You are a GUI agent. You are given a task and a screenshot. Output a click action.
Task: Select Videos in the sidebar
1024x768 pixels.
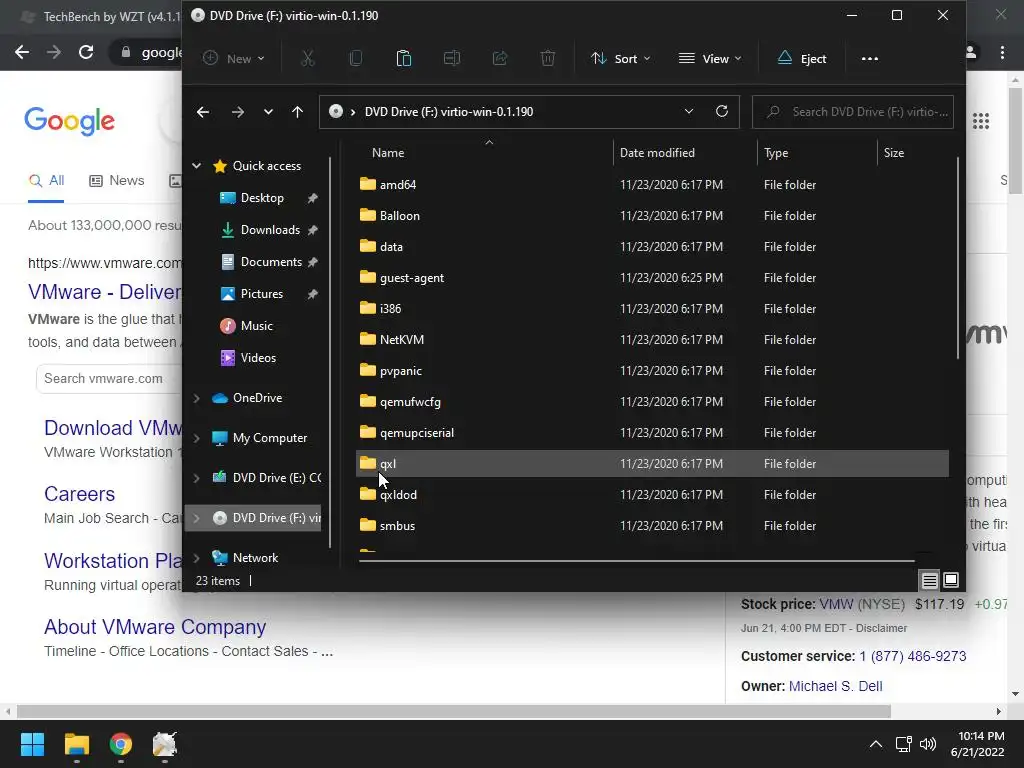(258, 358)
